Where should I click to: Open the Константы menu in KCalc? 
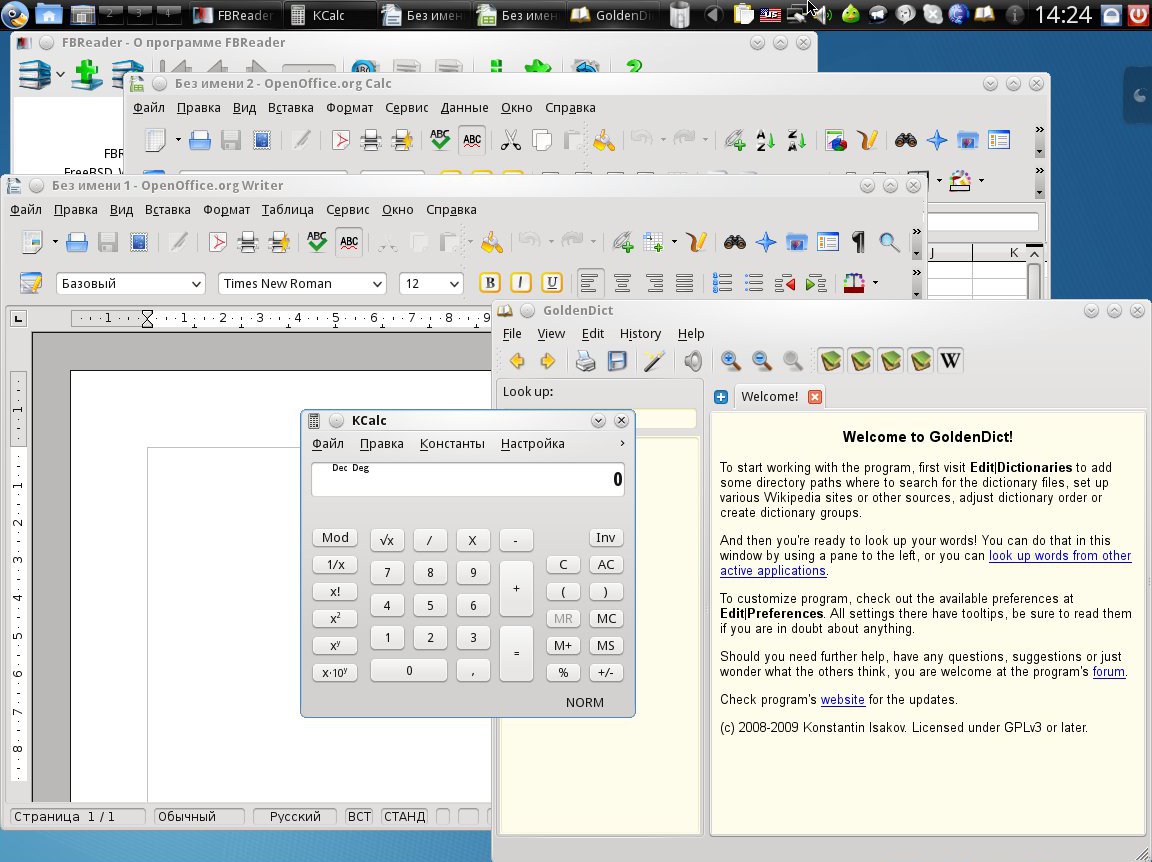point(452,444)
